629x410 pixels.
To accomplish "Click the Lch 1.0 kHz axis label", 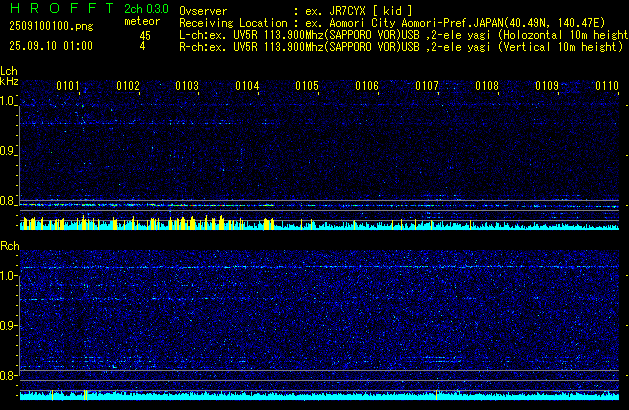I will click(x=7, y=101).
